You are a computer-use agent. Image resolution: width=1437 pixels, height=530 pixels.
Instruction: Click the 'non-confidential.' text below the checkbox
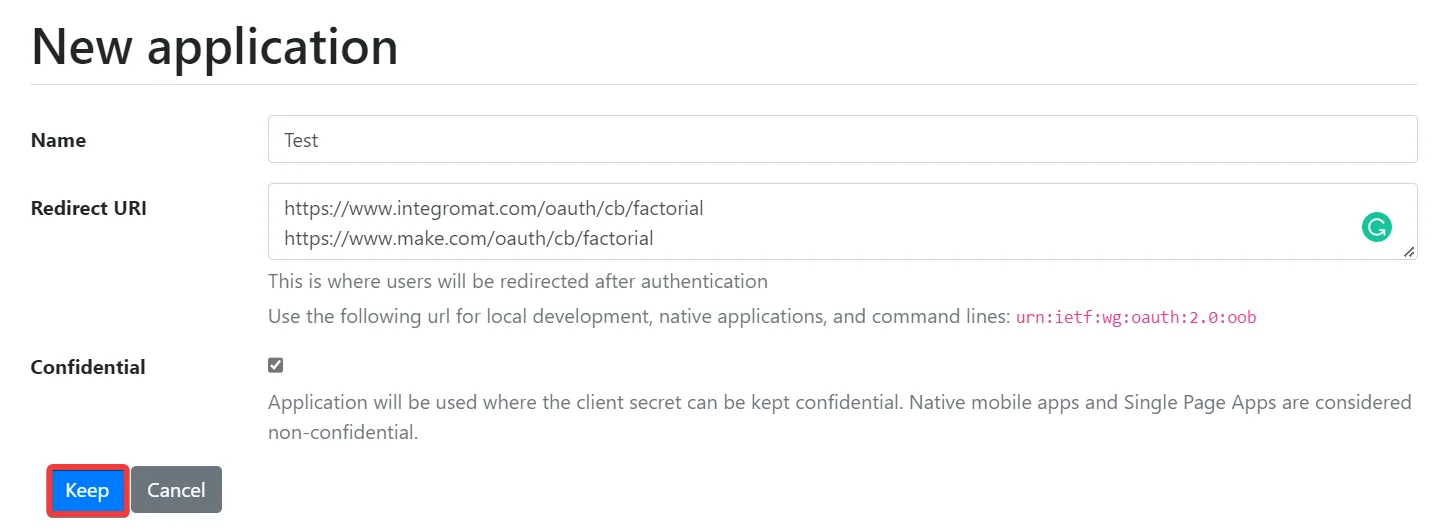pos(342,433)
